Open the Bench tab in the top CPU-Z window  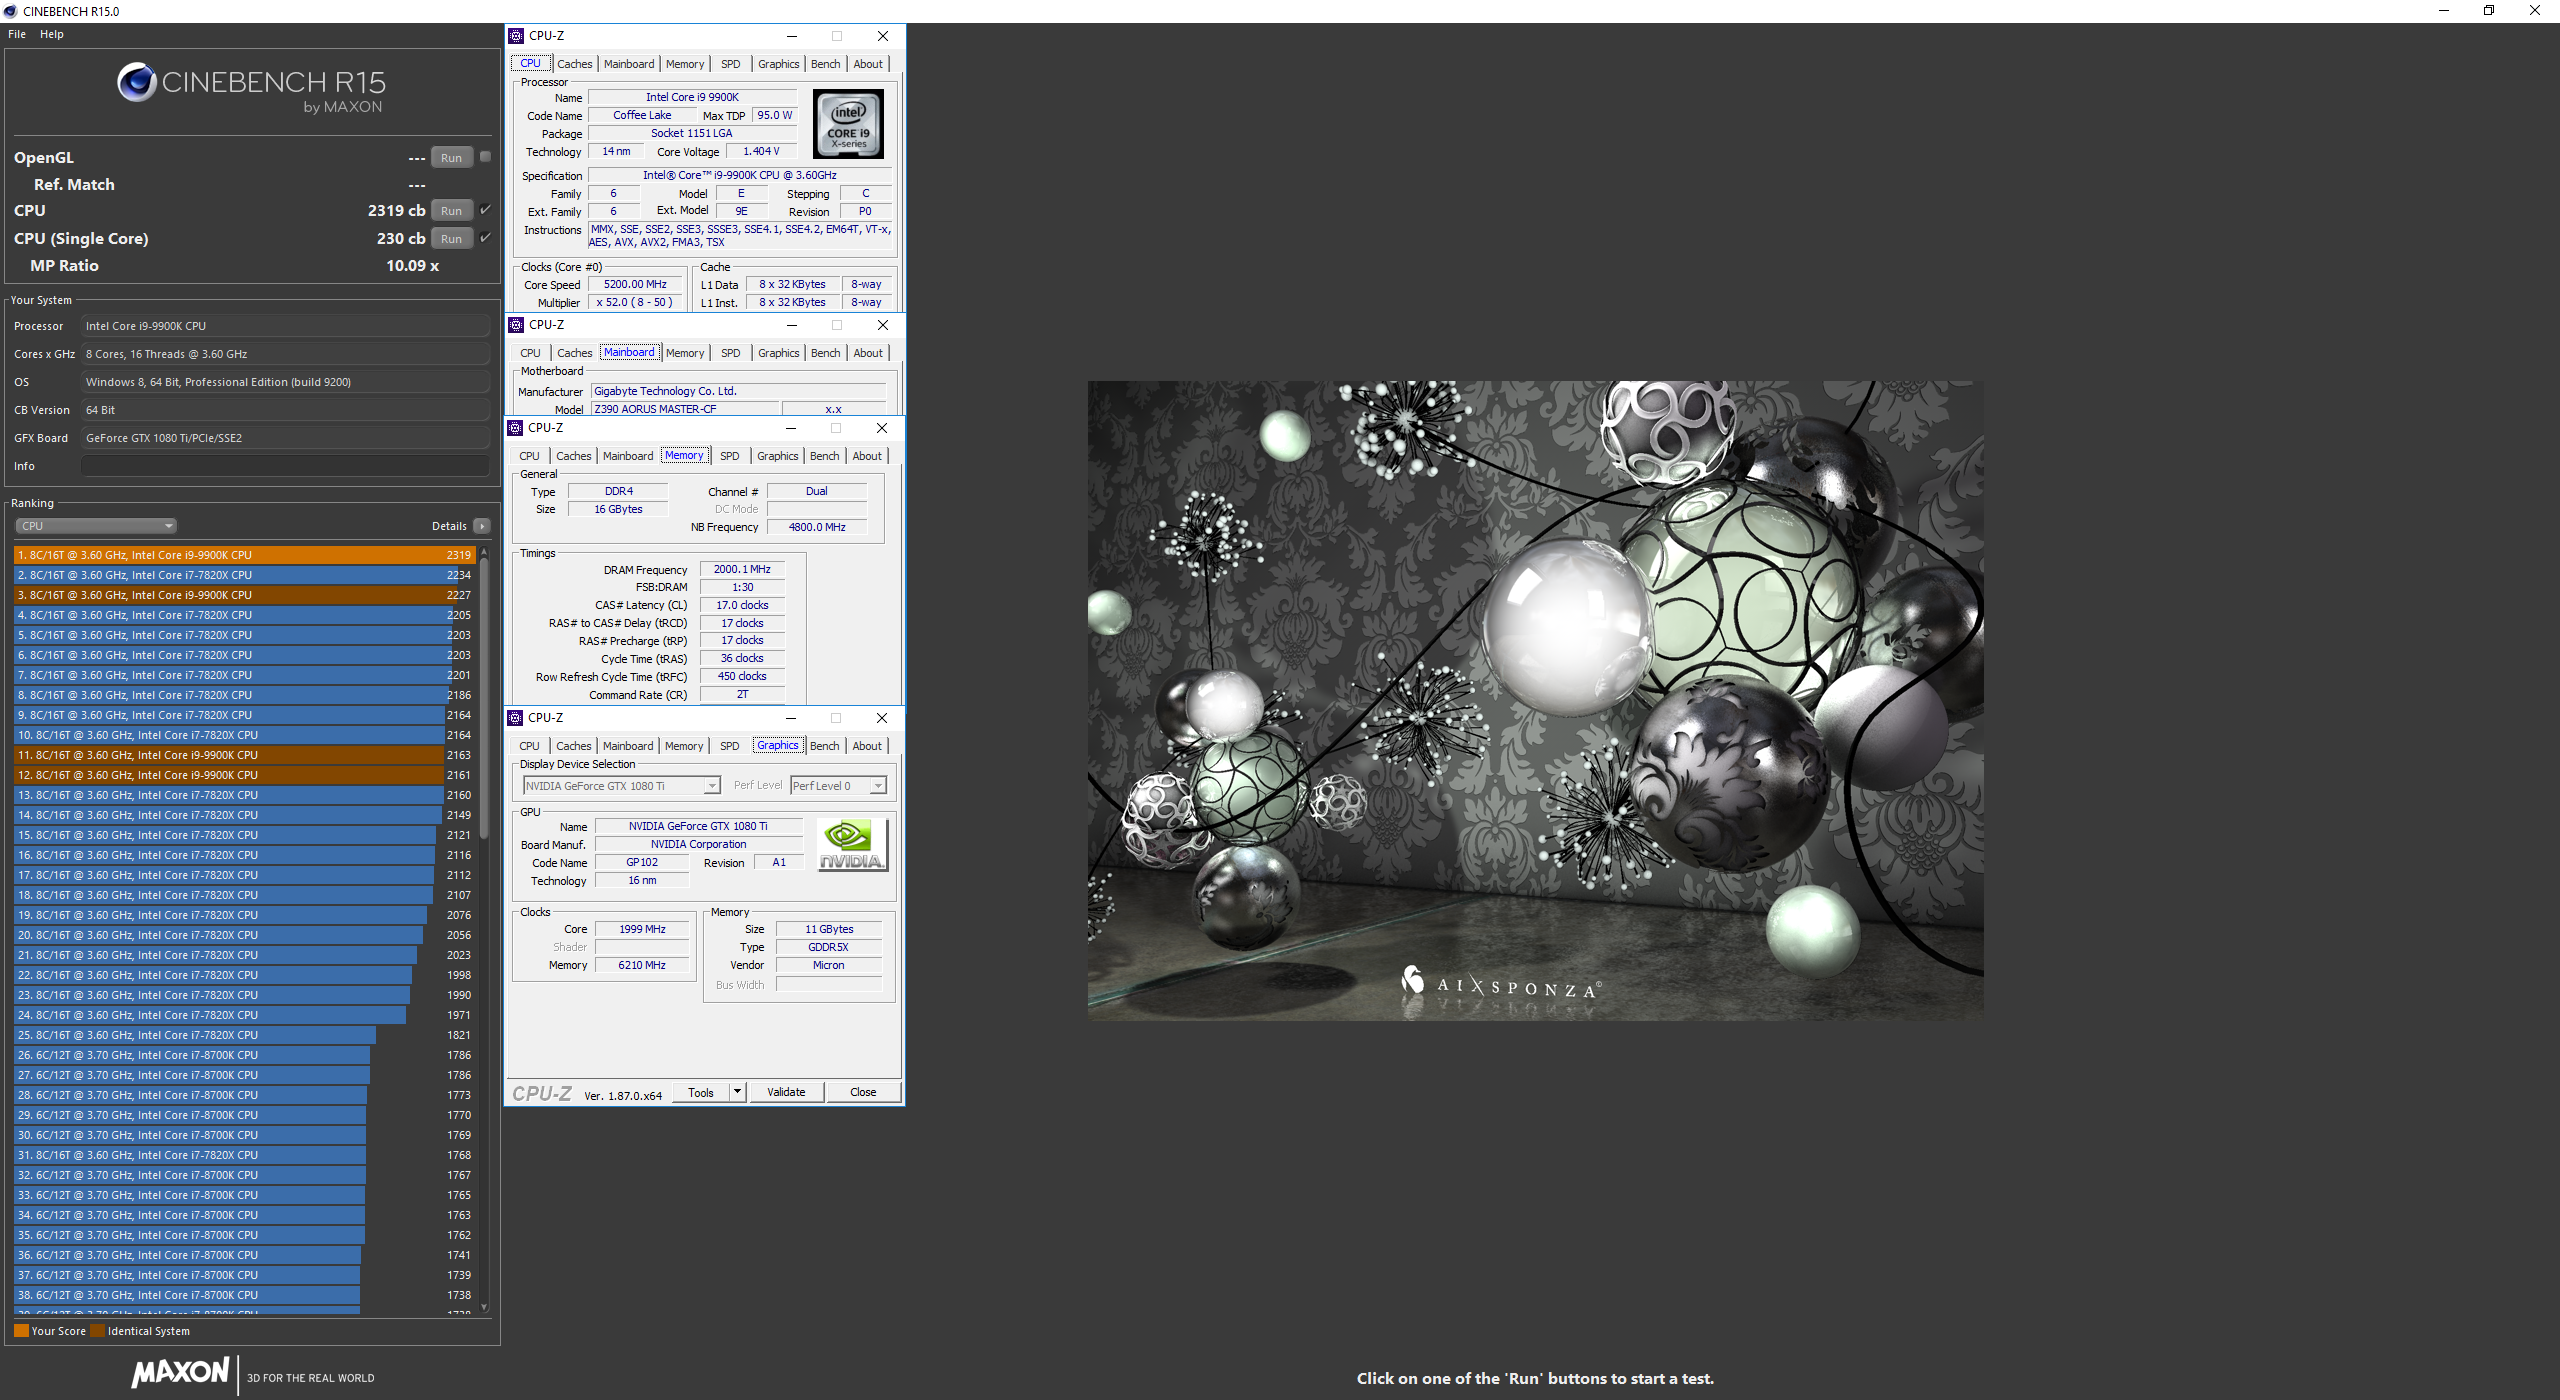tap(825, 64)
